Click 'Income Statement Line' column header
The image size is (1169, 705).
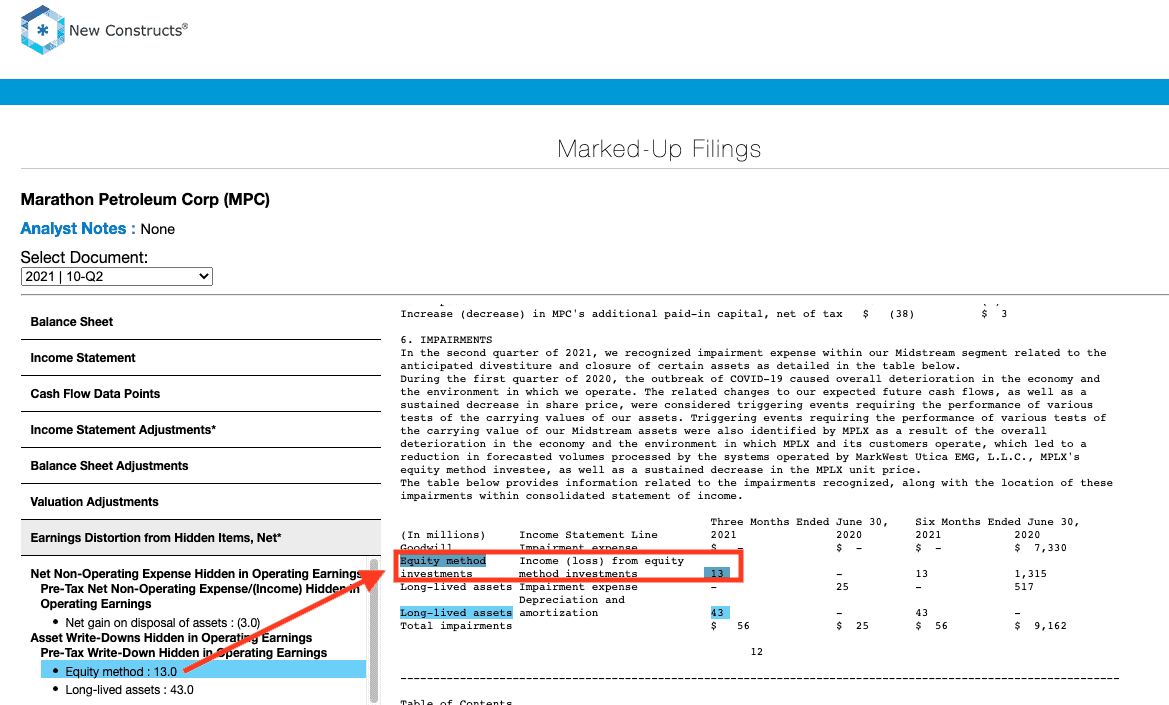tap(588, 535)
